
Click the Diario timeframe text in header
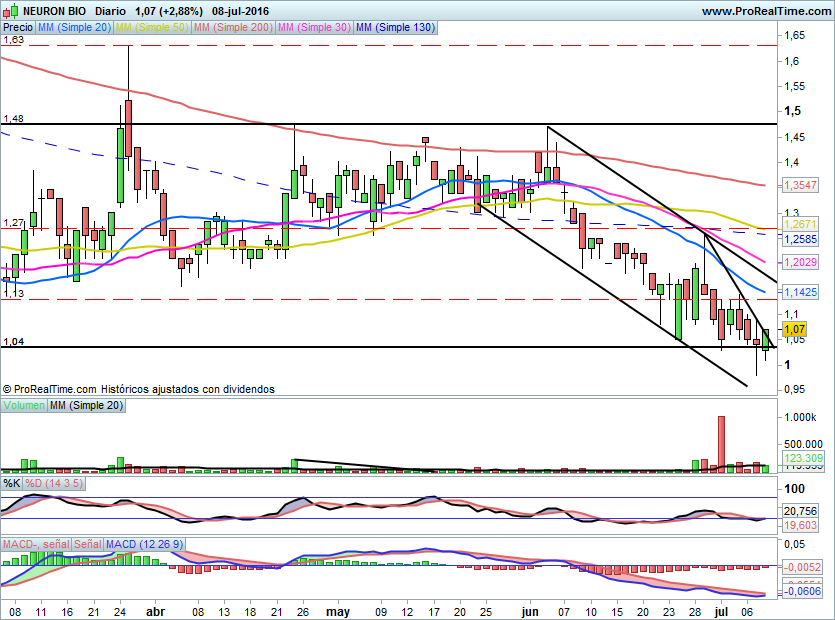tap(110, 11)
